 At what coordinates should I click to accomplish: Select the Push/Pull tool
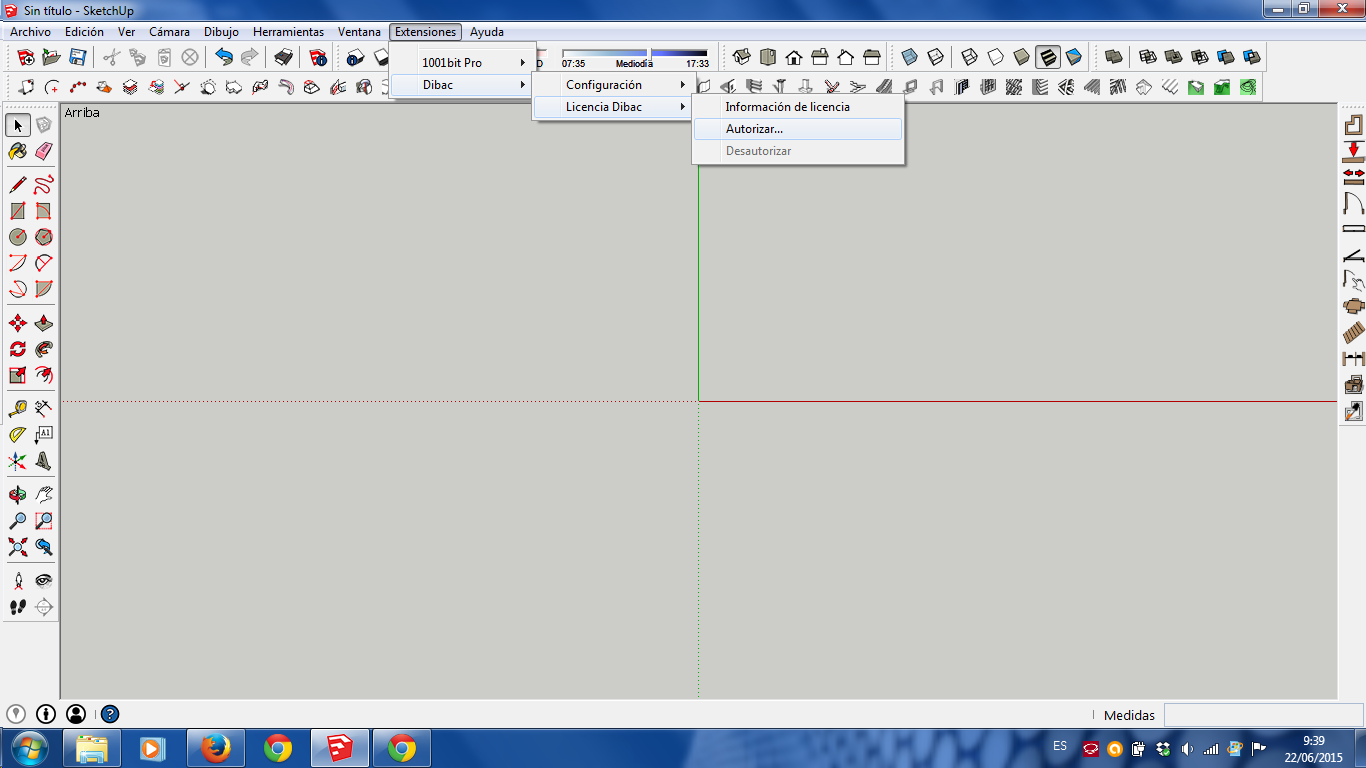tap(44, 323)
